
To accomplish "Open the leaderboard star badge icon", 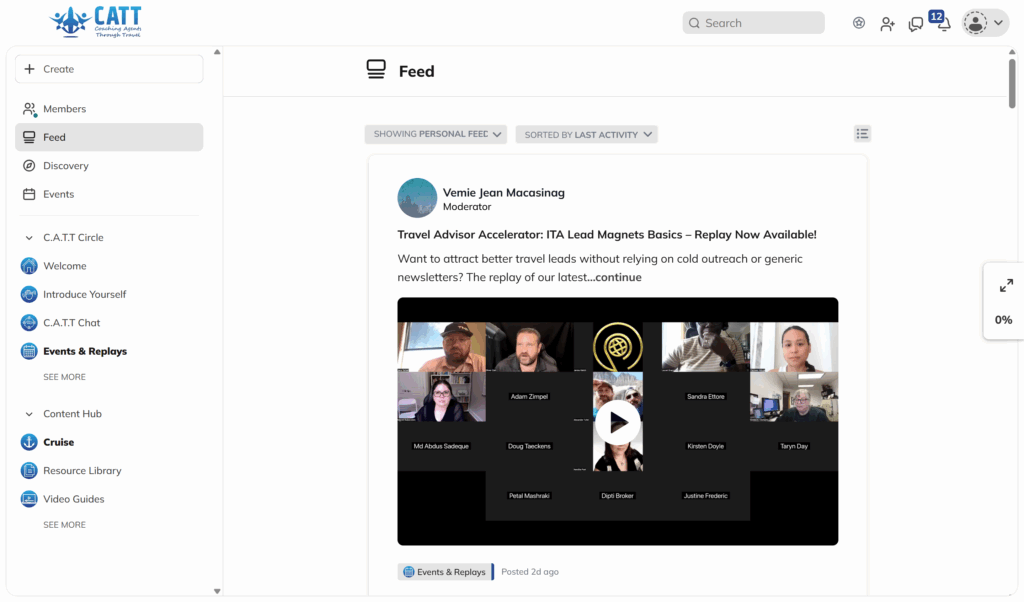I will click(x=859, y=23).
